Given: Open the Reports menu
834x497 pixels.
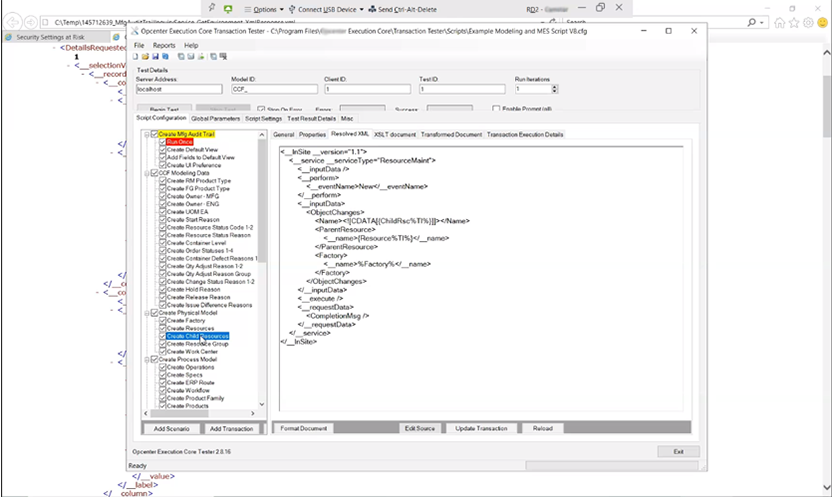Looking at the screenshot, I should tap(164, 45).
